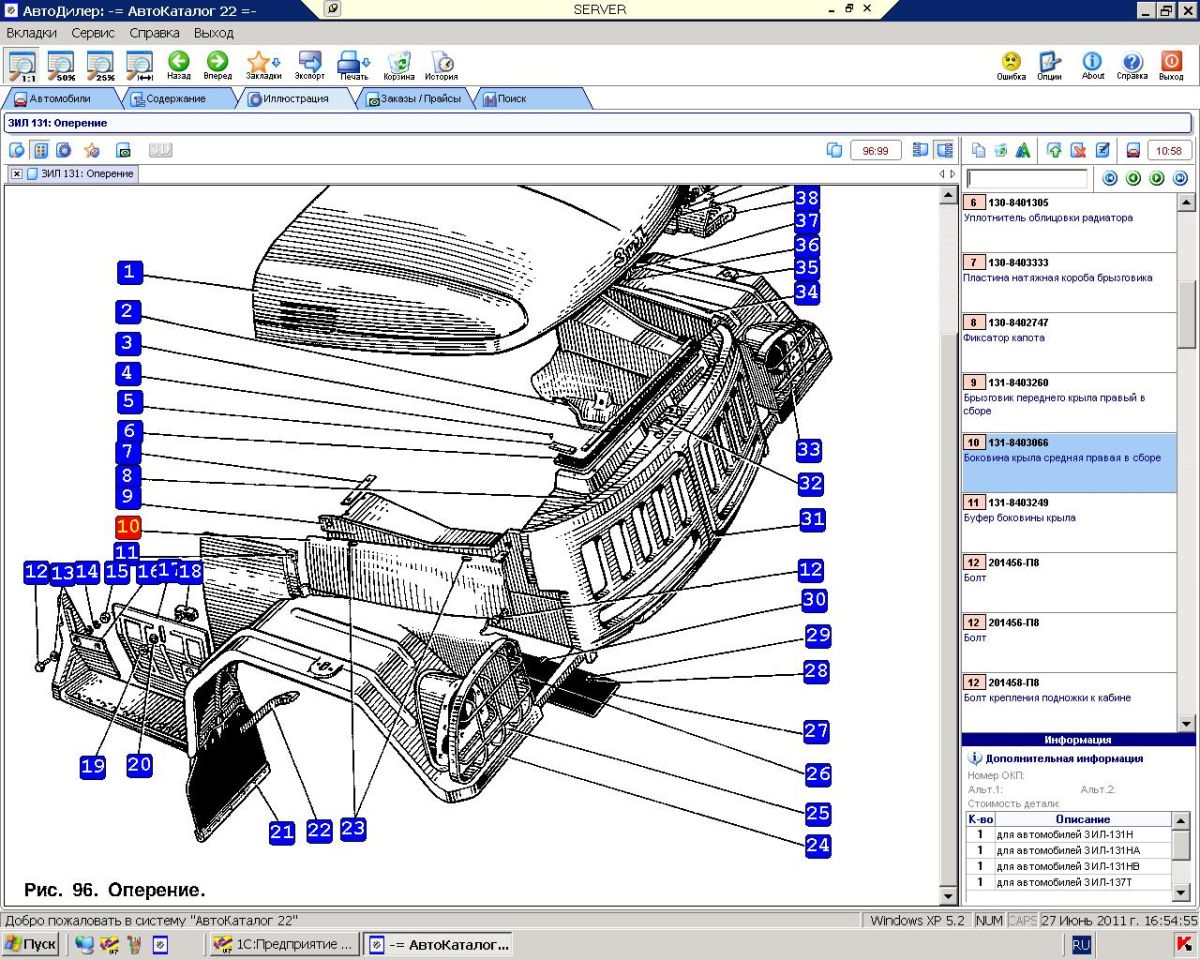The width and height of the screenshot is (1200, 960).
Task: Click red callout number 10 on diagram
Action: point(128,526)
